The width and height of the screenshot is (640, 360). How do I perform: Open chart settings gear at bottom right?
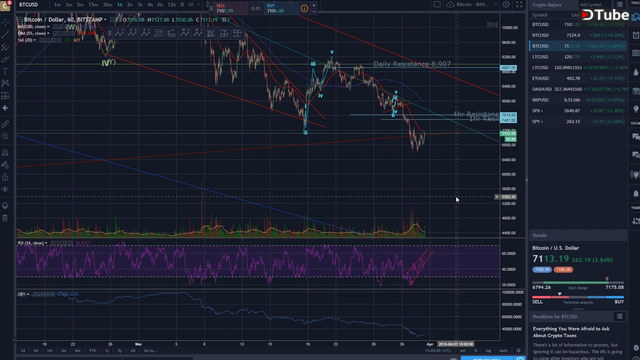(x=518, y=351)
